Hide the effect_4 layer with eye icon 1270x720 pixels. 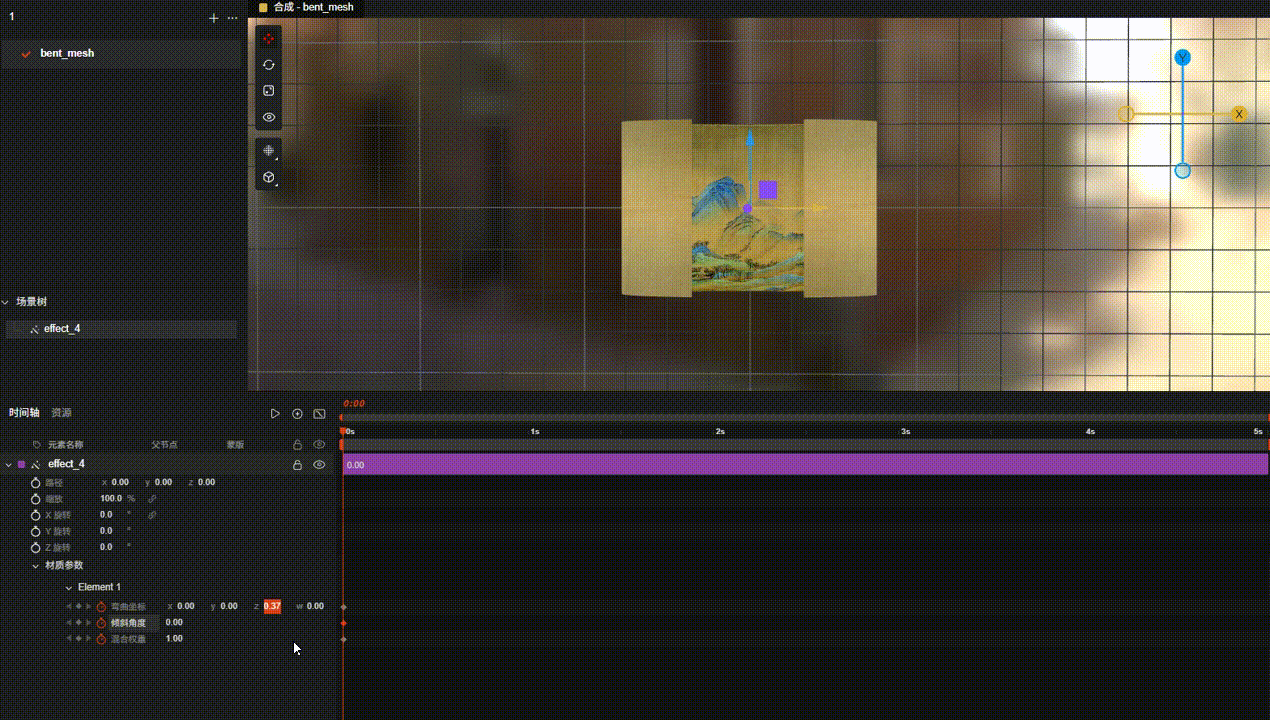(x=319, y=465)
